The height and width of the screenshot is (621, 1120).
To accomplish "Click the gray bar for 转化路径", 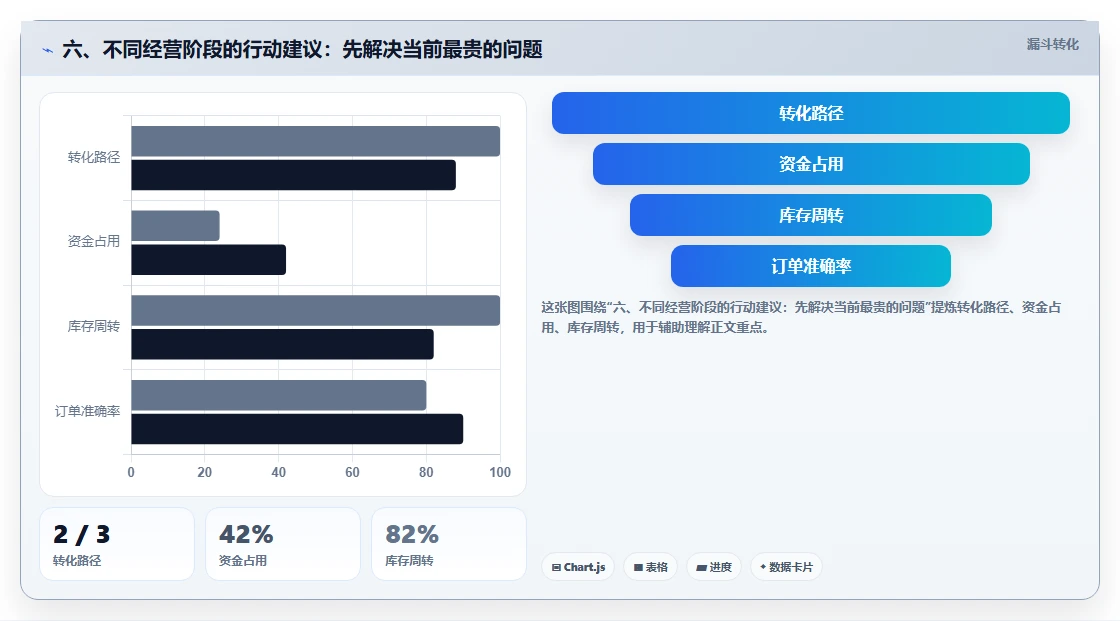I will coord(316,141).
